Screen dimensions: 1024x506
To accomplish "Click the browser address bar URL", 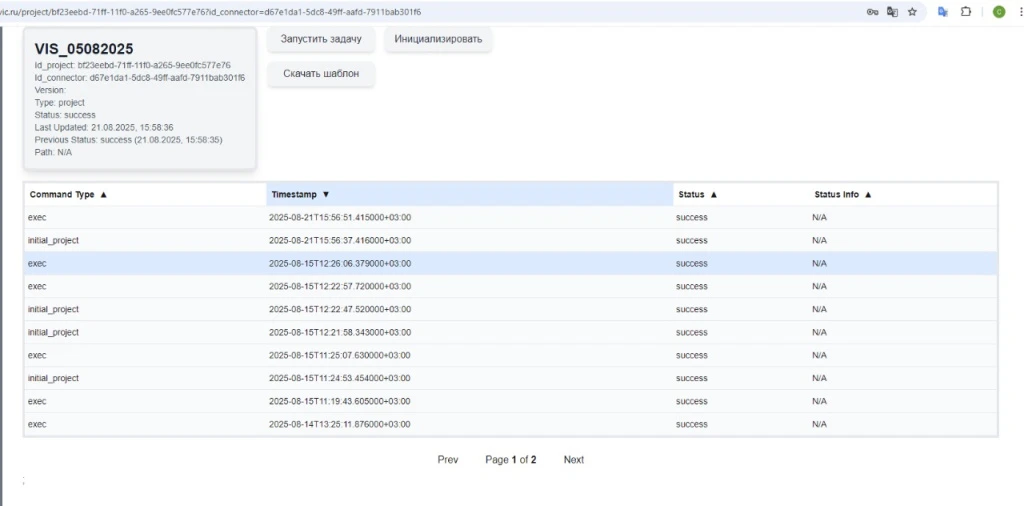I will [x=300, y=12].
